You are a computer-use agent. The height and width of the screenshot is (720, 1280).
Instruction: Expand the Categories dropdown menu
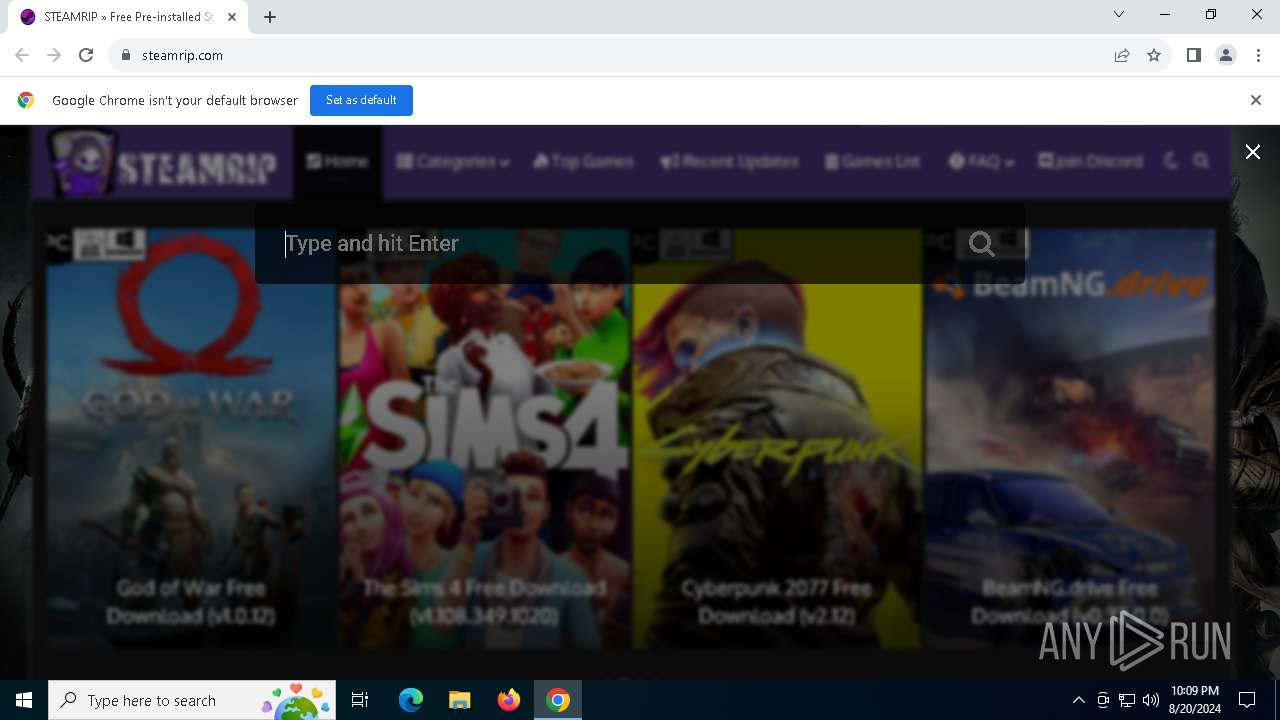pos(453,161)
